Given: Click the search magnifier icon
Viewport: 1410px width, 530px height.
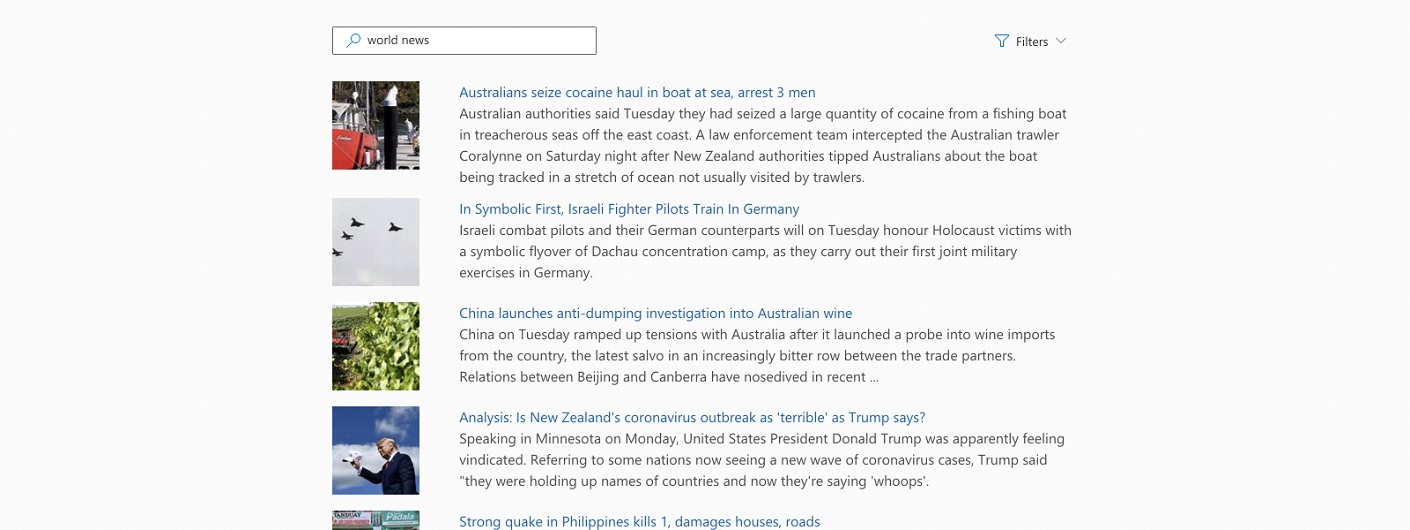Looking at the screenshot, I should 353,41.
